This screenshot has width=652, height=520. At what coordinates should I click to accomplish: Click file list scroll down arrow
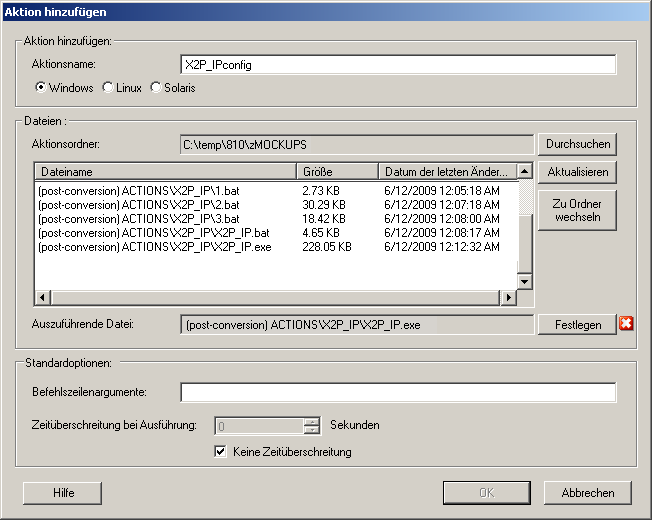(x=525, y=281)
